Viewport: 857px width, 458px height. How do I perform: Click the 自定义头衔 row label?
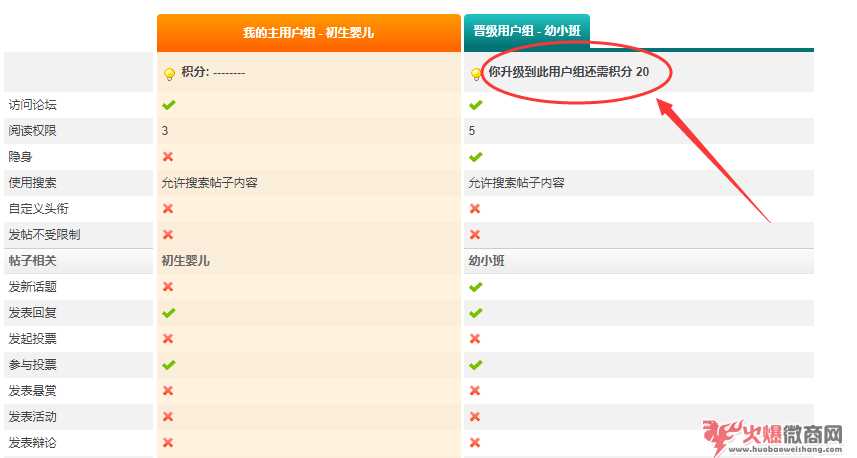(x=38, y=209)
